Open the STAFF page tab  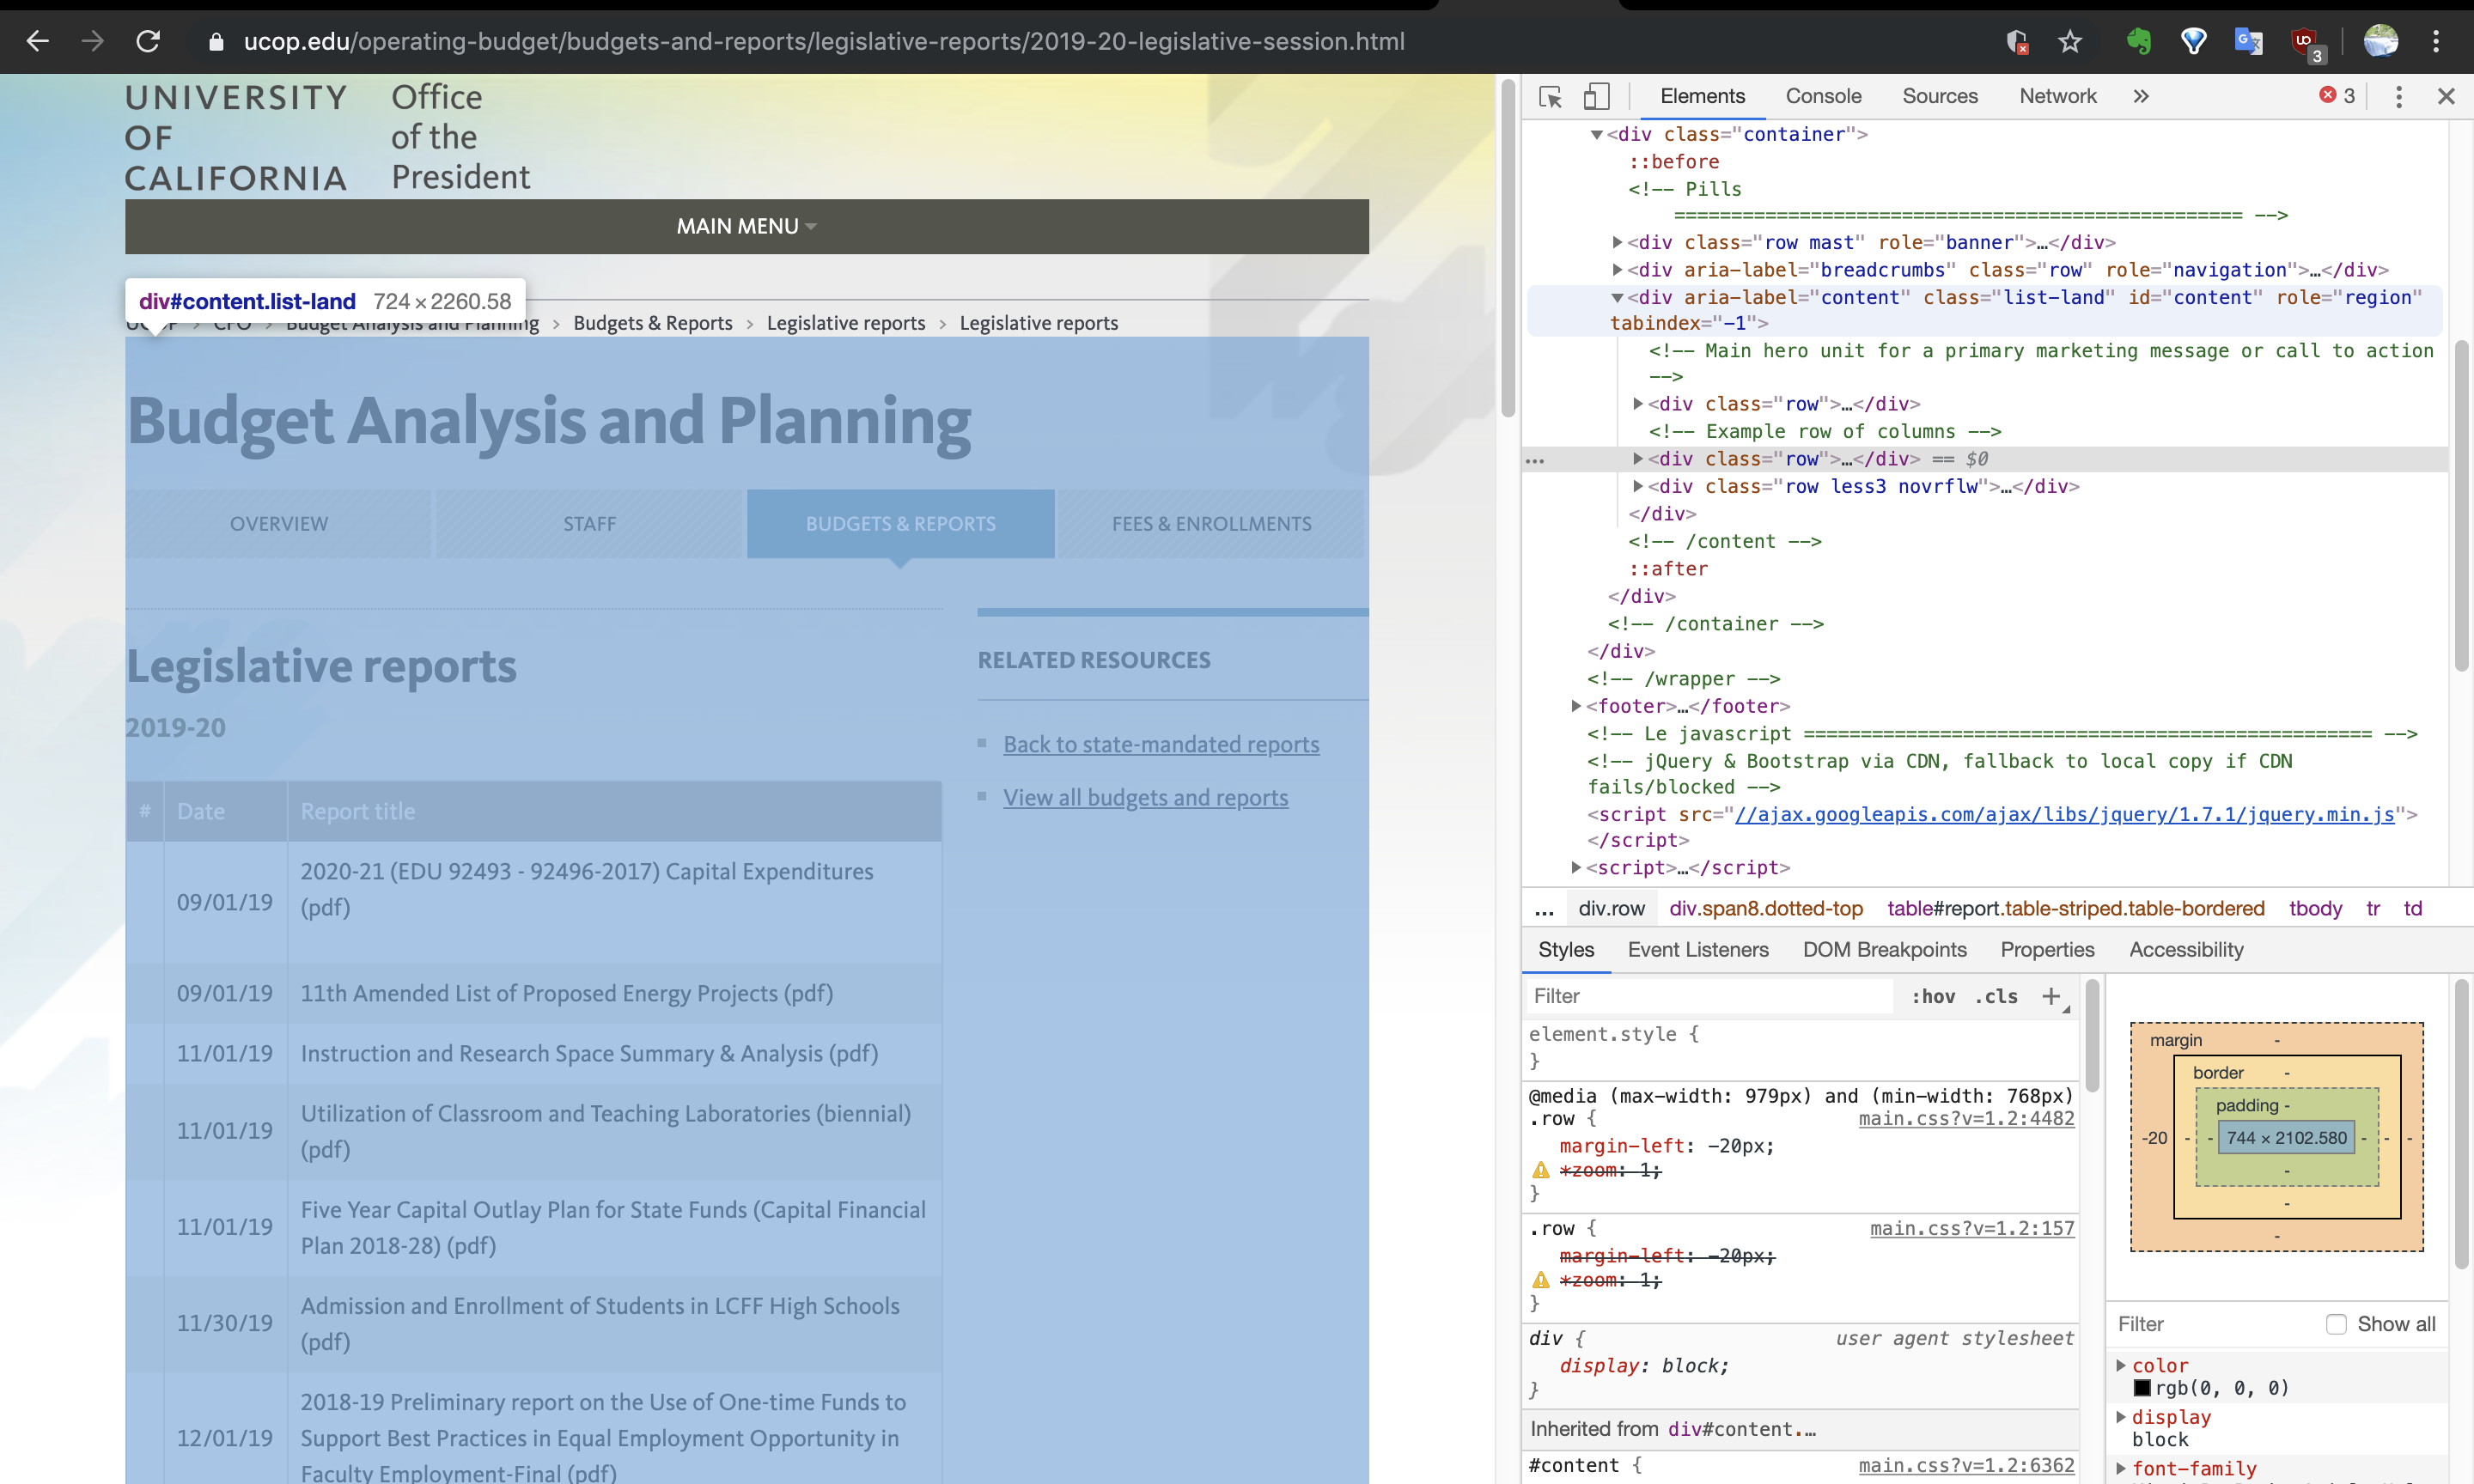tap(589, 523)
